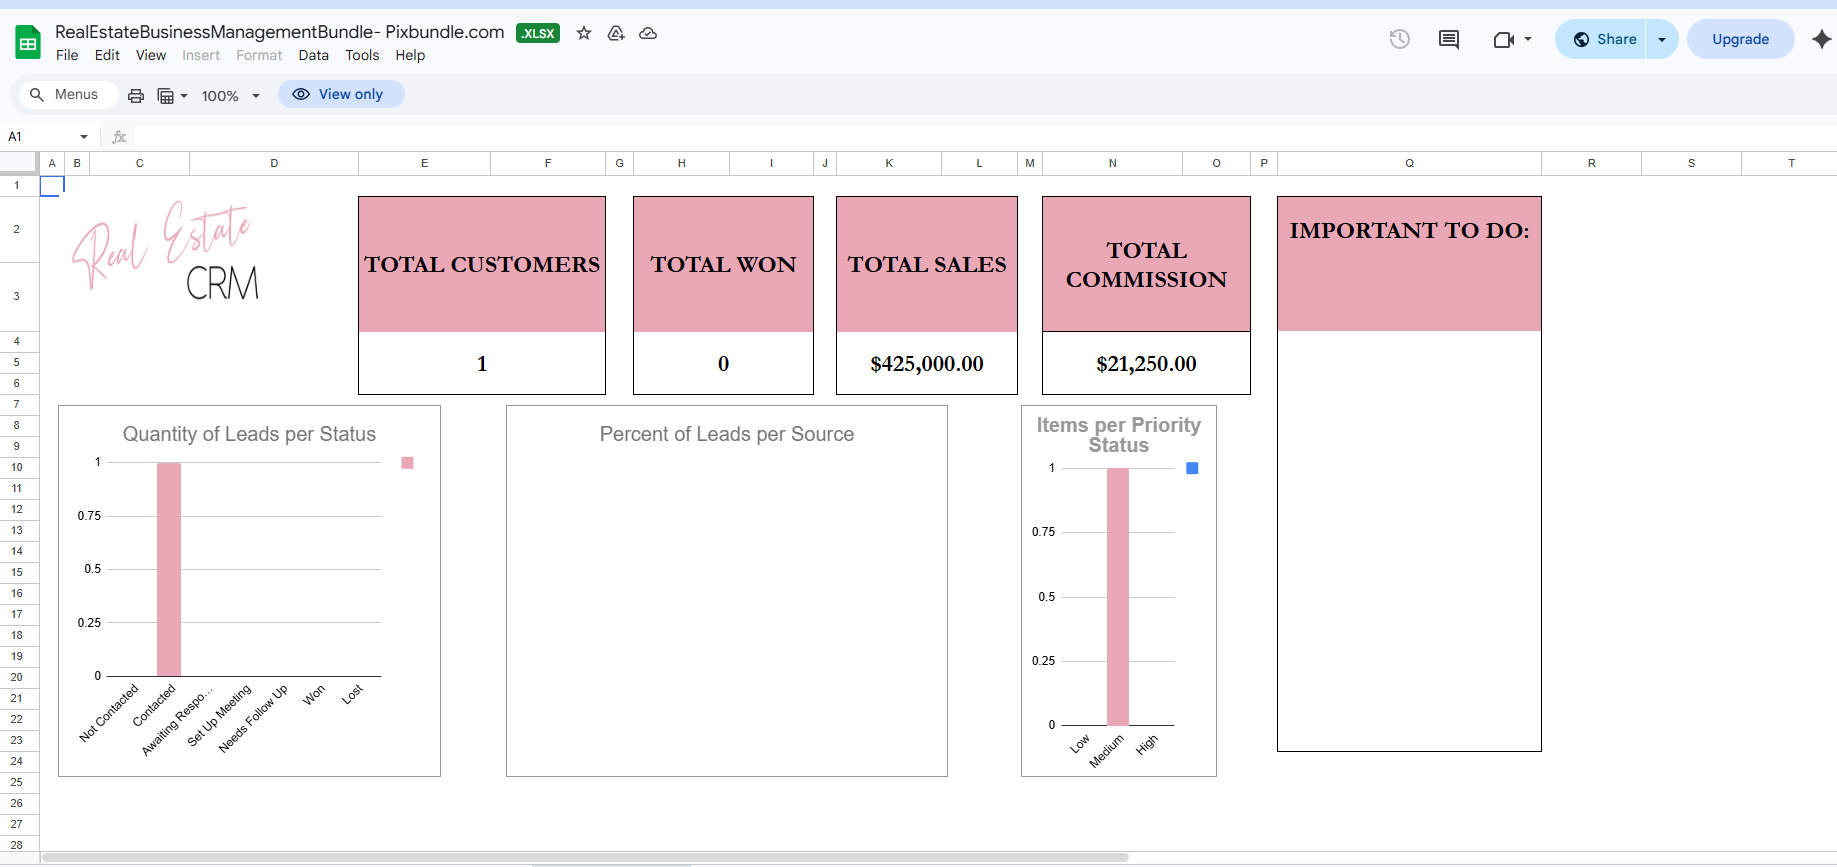Open the Gemini sparkle assistant
Image resolution: width=1837 pixels, height=867 pixels.
click(1822, 39)
